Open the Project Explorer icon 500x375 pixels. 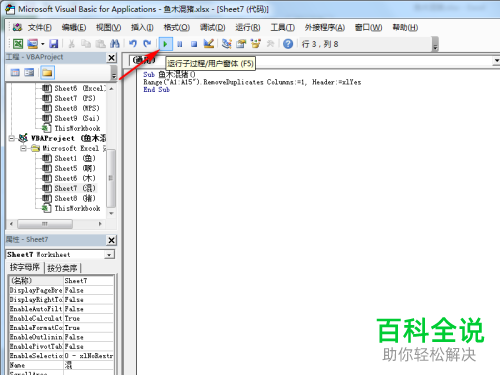pyautogui.click(x=227, y=44)
